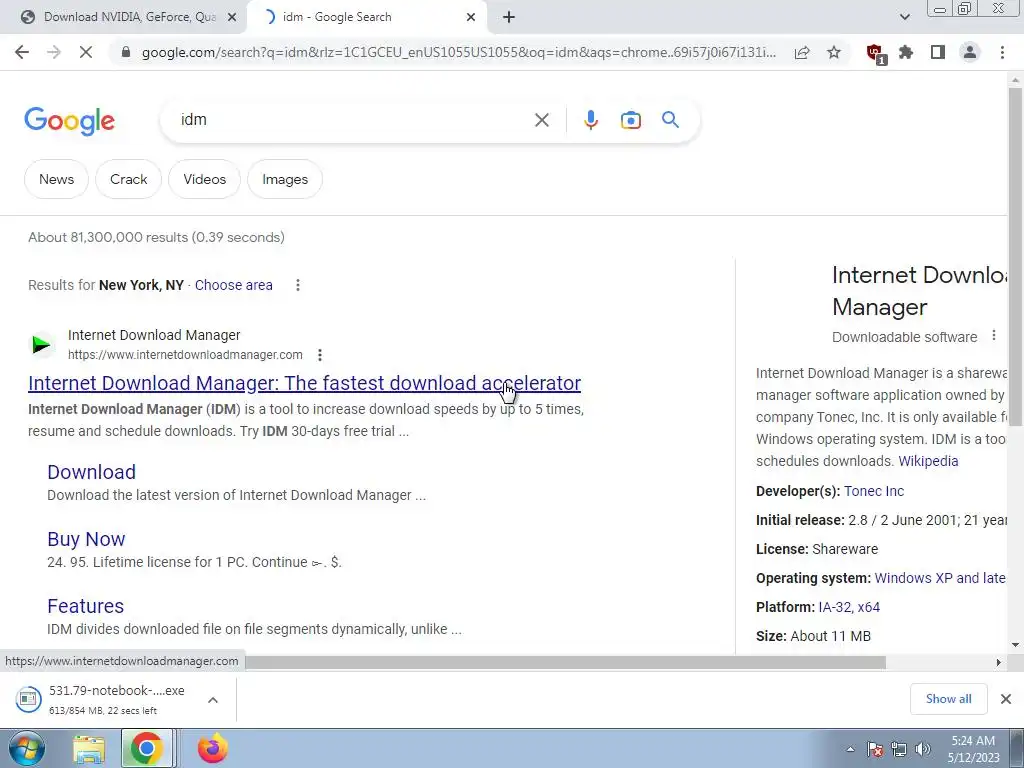
Task: Click the Internet Download Manager site favicon
Action: click(x=42, y=344)
